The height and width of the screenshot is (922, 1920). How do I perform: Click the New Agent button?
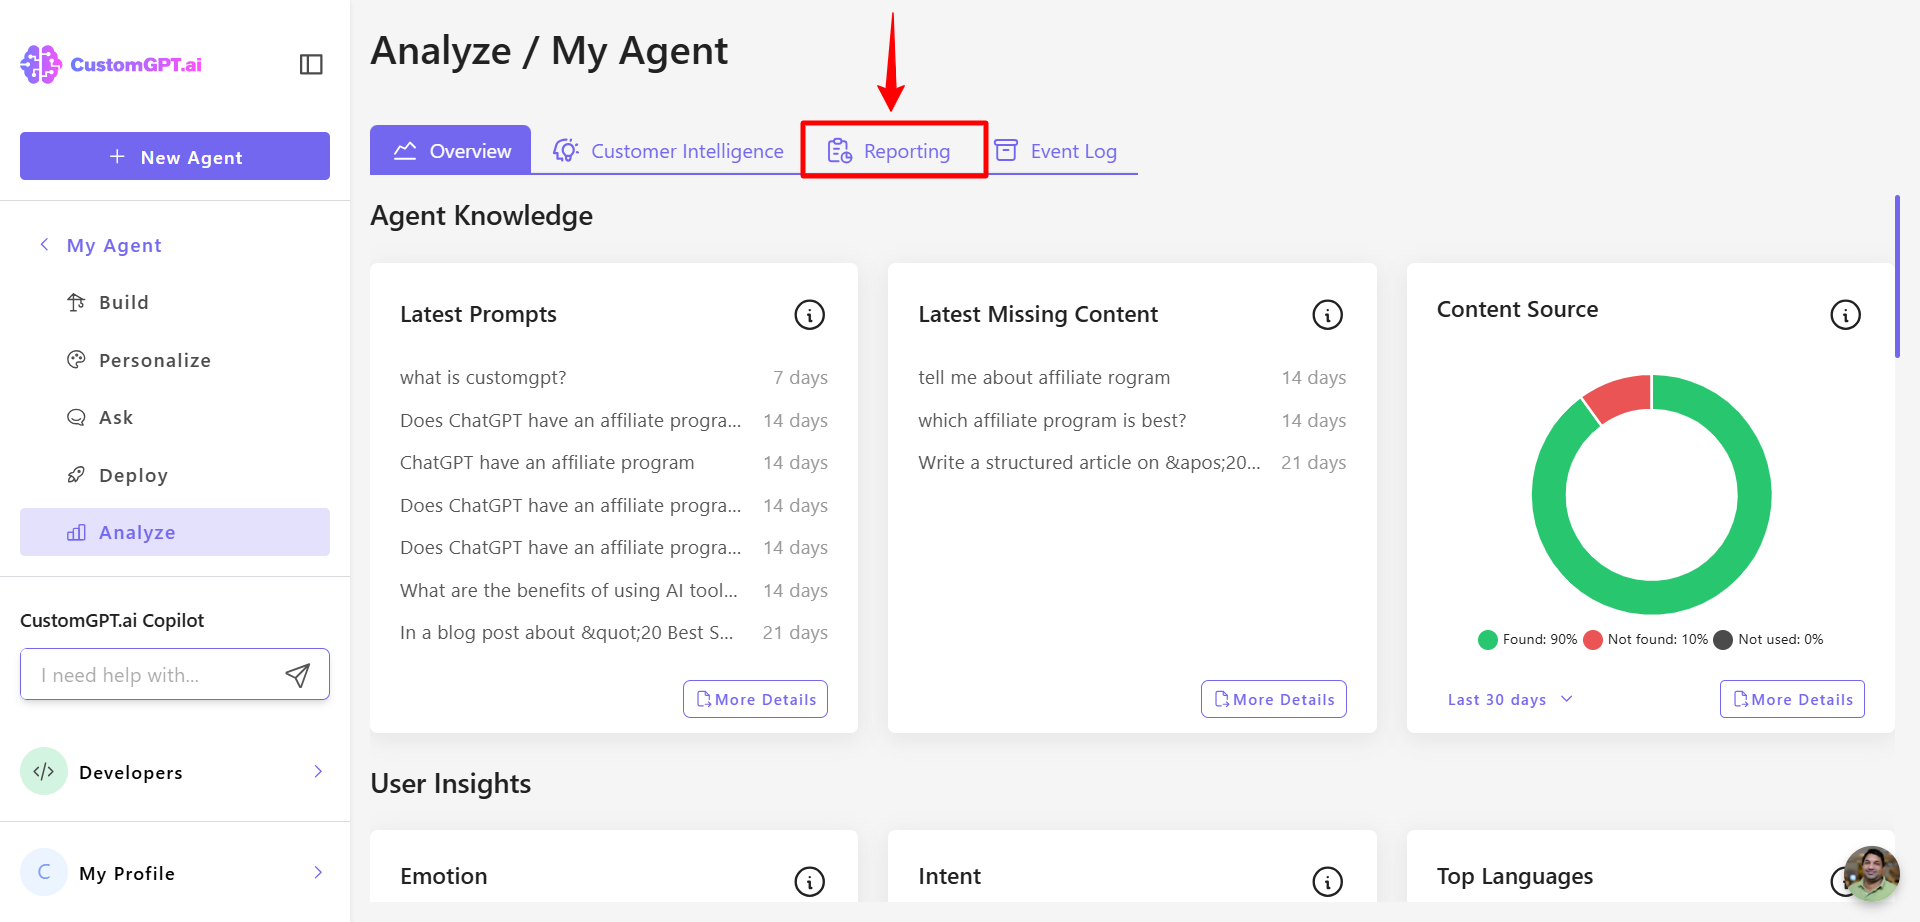point(175,156)
